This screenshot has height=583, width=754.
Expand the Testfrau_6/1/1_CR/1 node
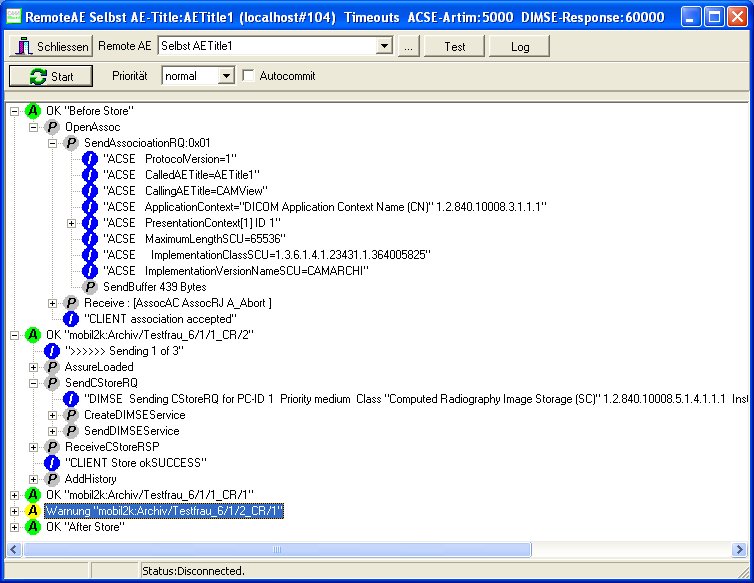(14, 495)
